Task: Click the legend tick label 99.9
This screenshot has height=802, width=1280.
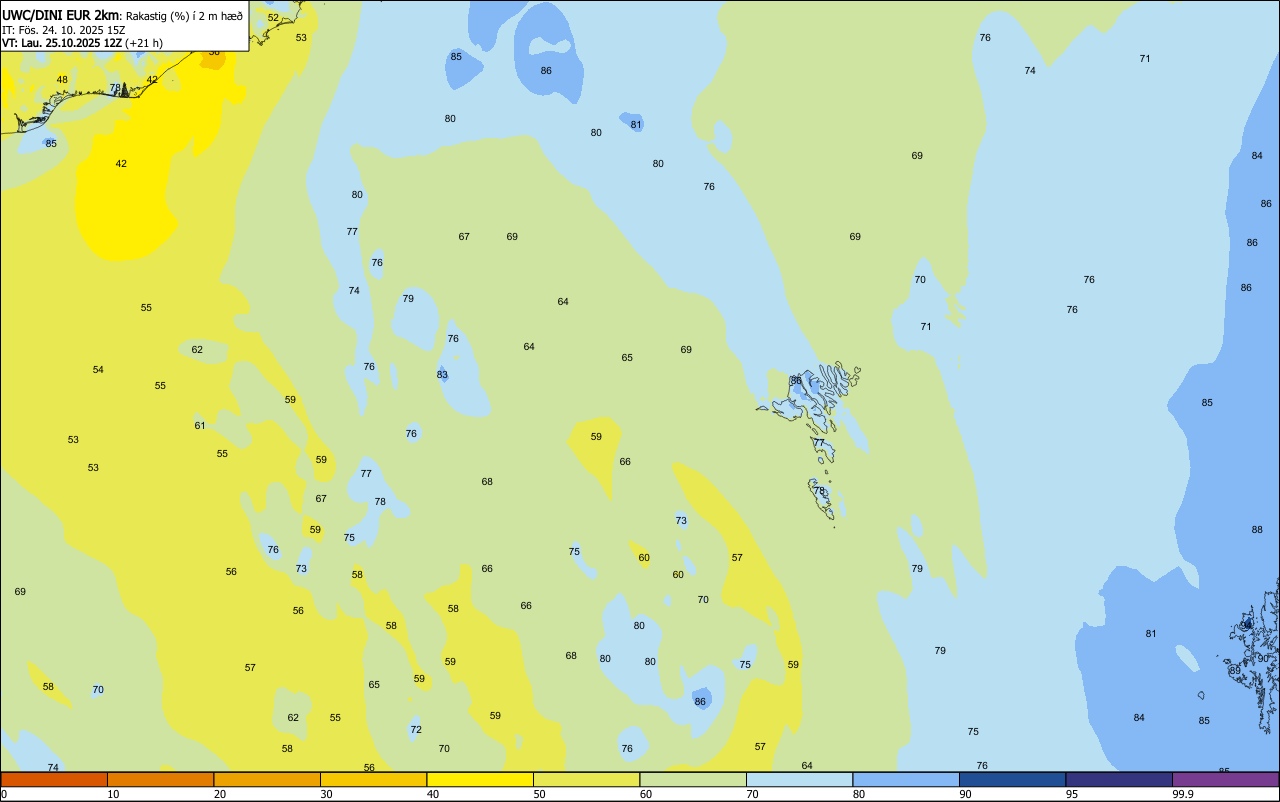Action: 1183,794
